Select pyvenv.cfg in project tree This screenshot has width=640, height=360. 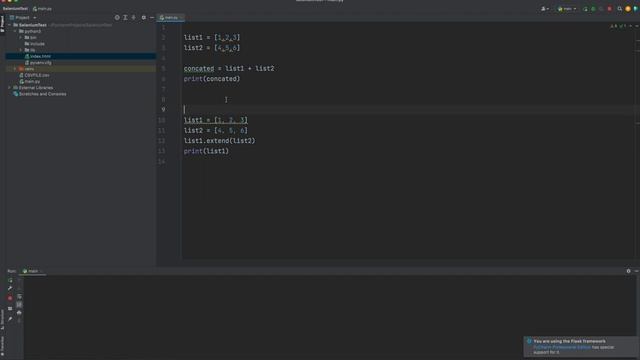click(38, 62)
